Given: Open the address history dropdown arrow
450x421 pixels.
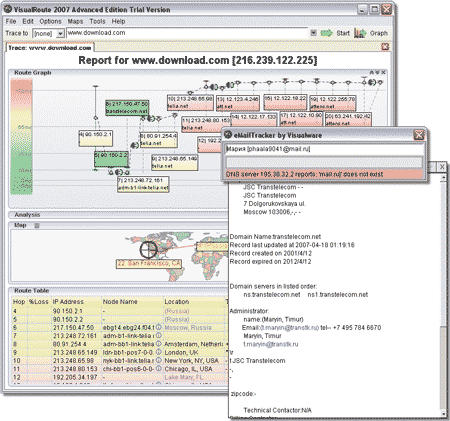Looking at the screenshot, I should point(313,33).
